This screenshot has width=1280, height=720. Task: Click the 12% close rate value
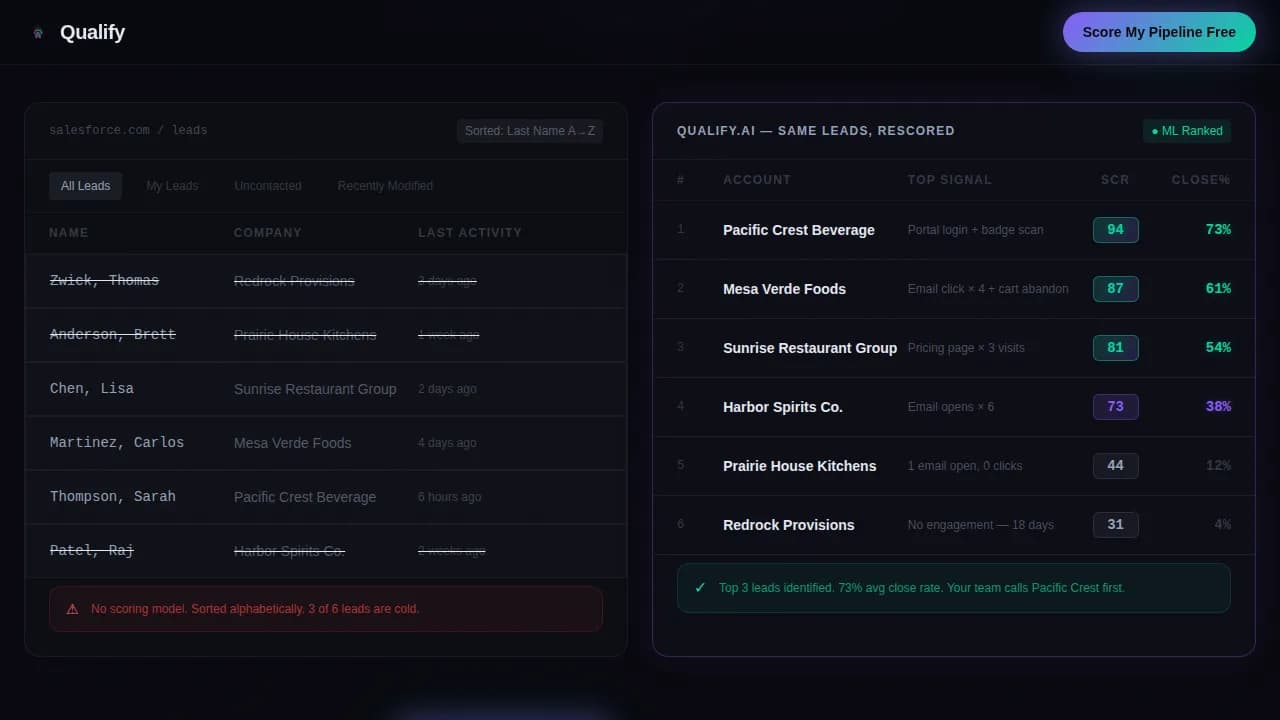pos(1218,466)
